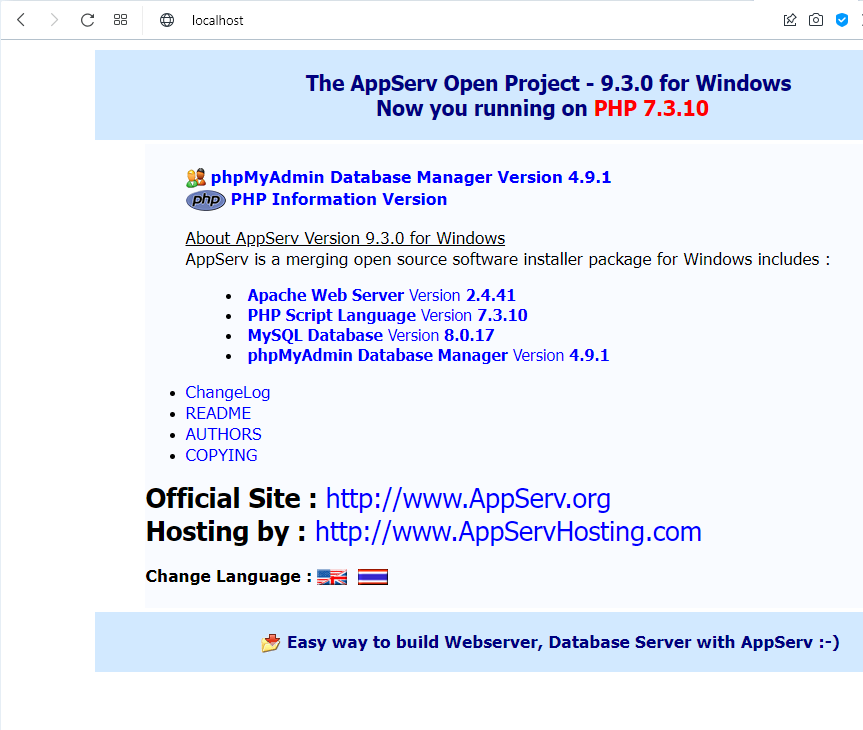Click the Hosting by label

point(226,532)
